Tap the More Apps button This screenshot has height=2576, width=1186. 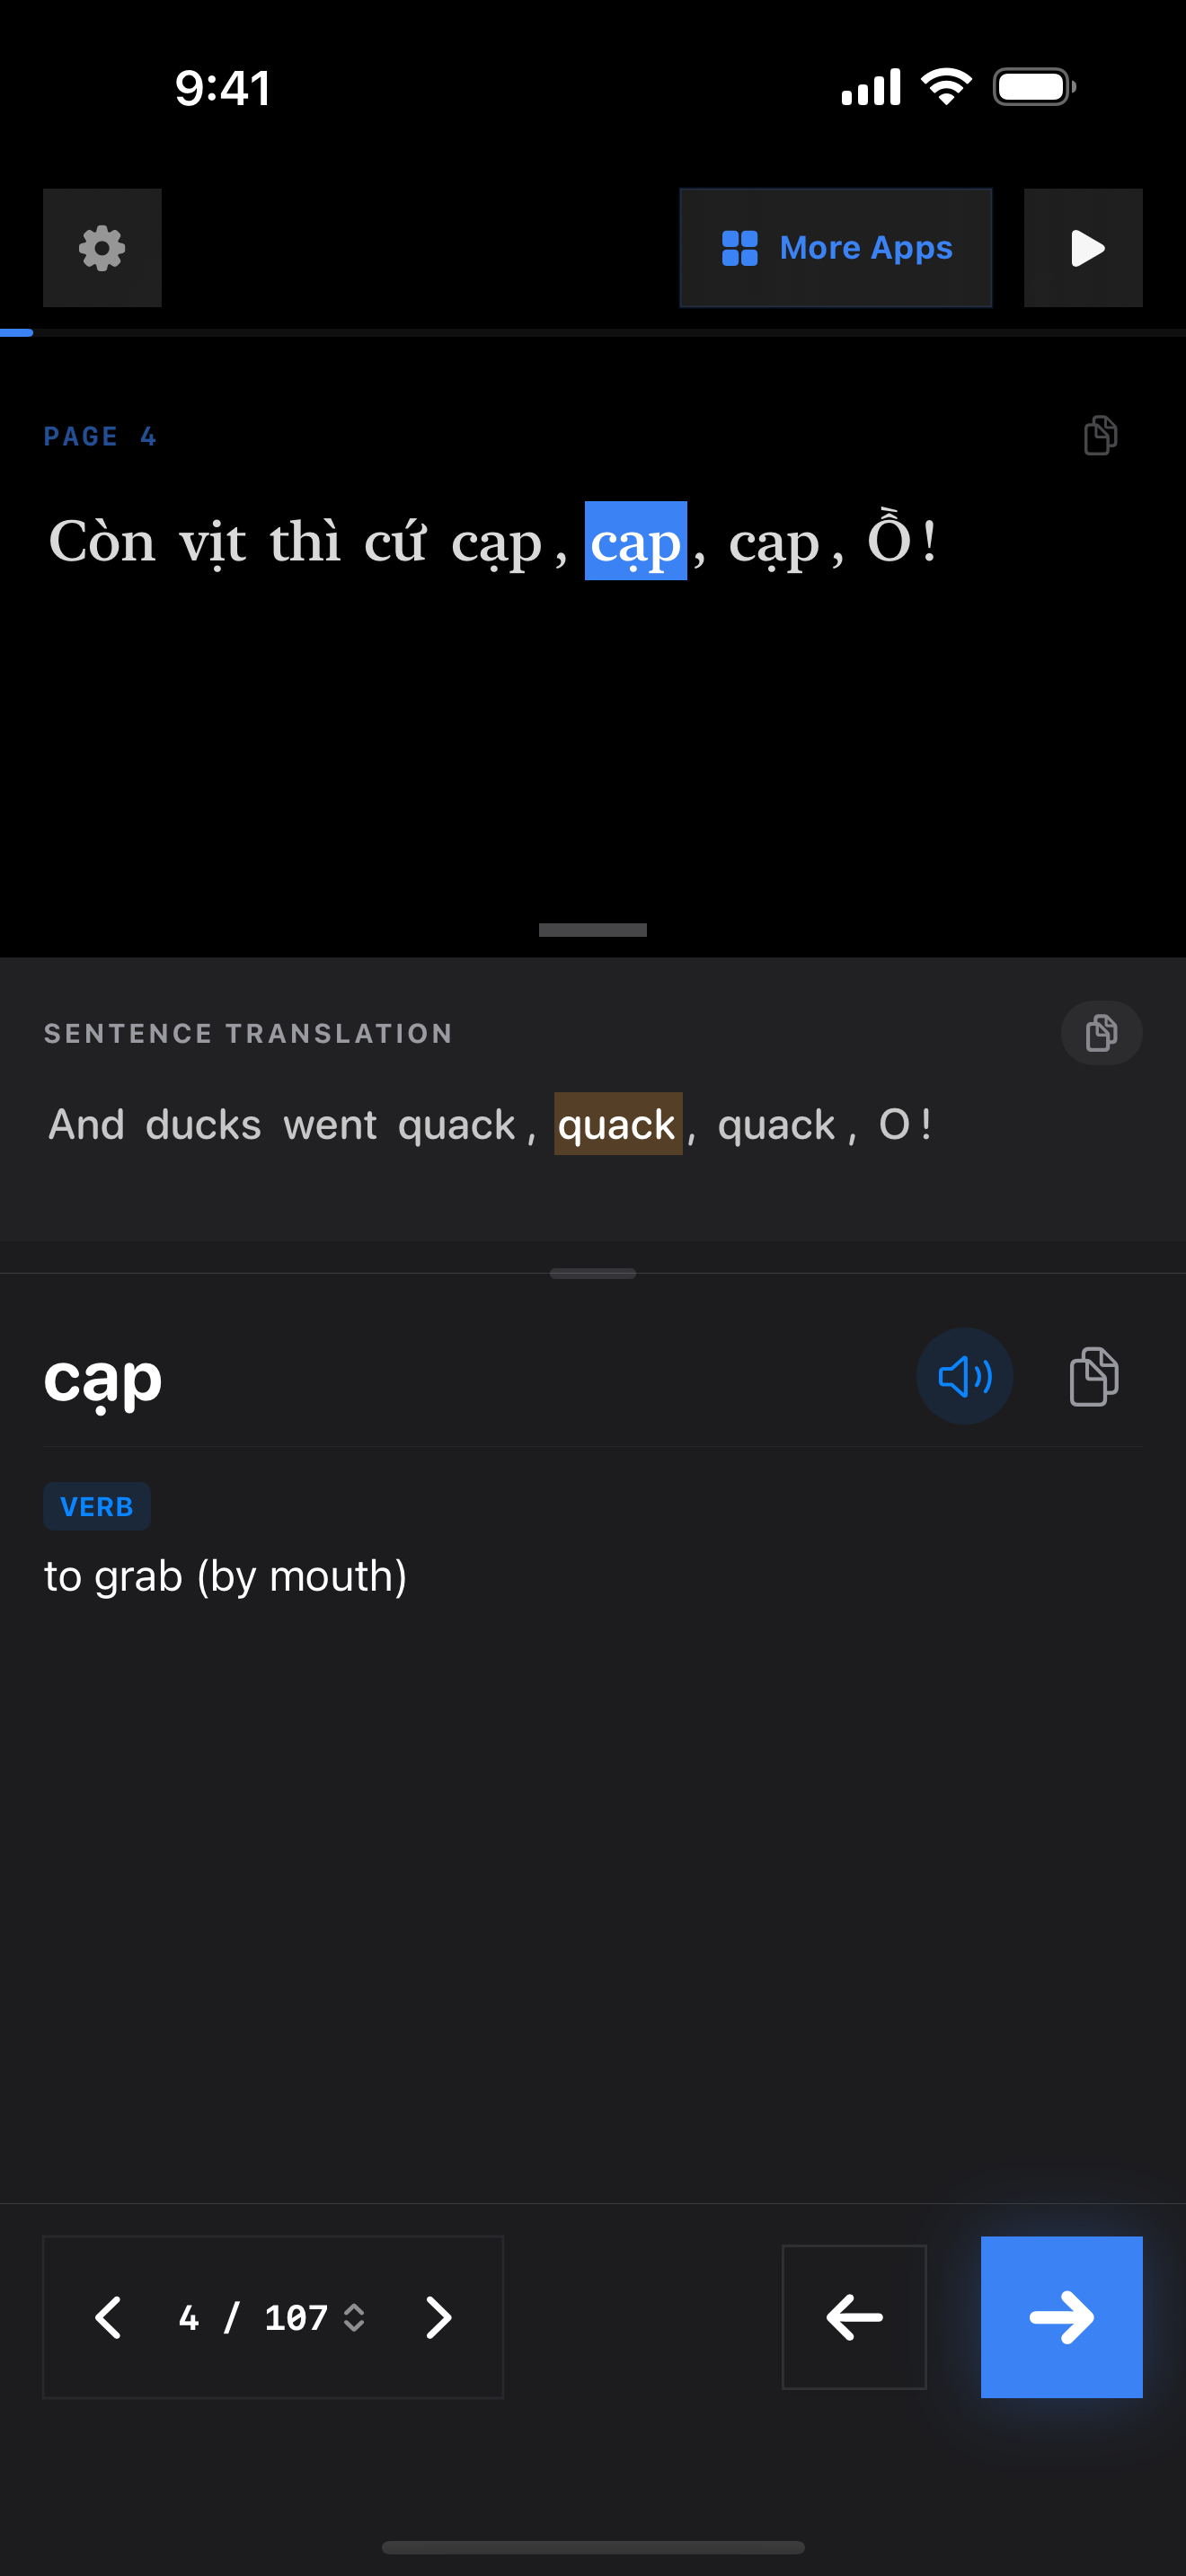[835, 248]
